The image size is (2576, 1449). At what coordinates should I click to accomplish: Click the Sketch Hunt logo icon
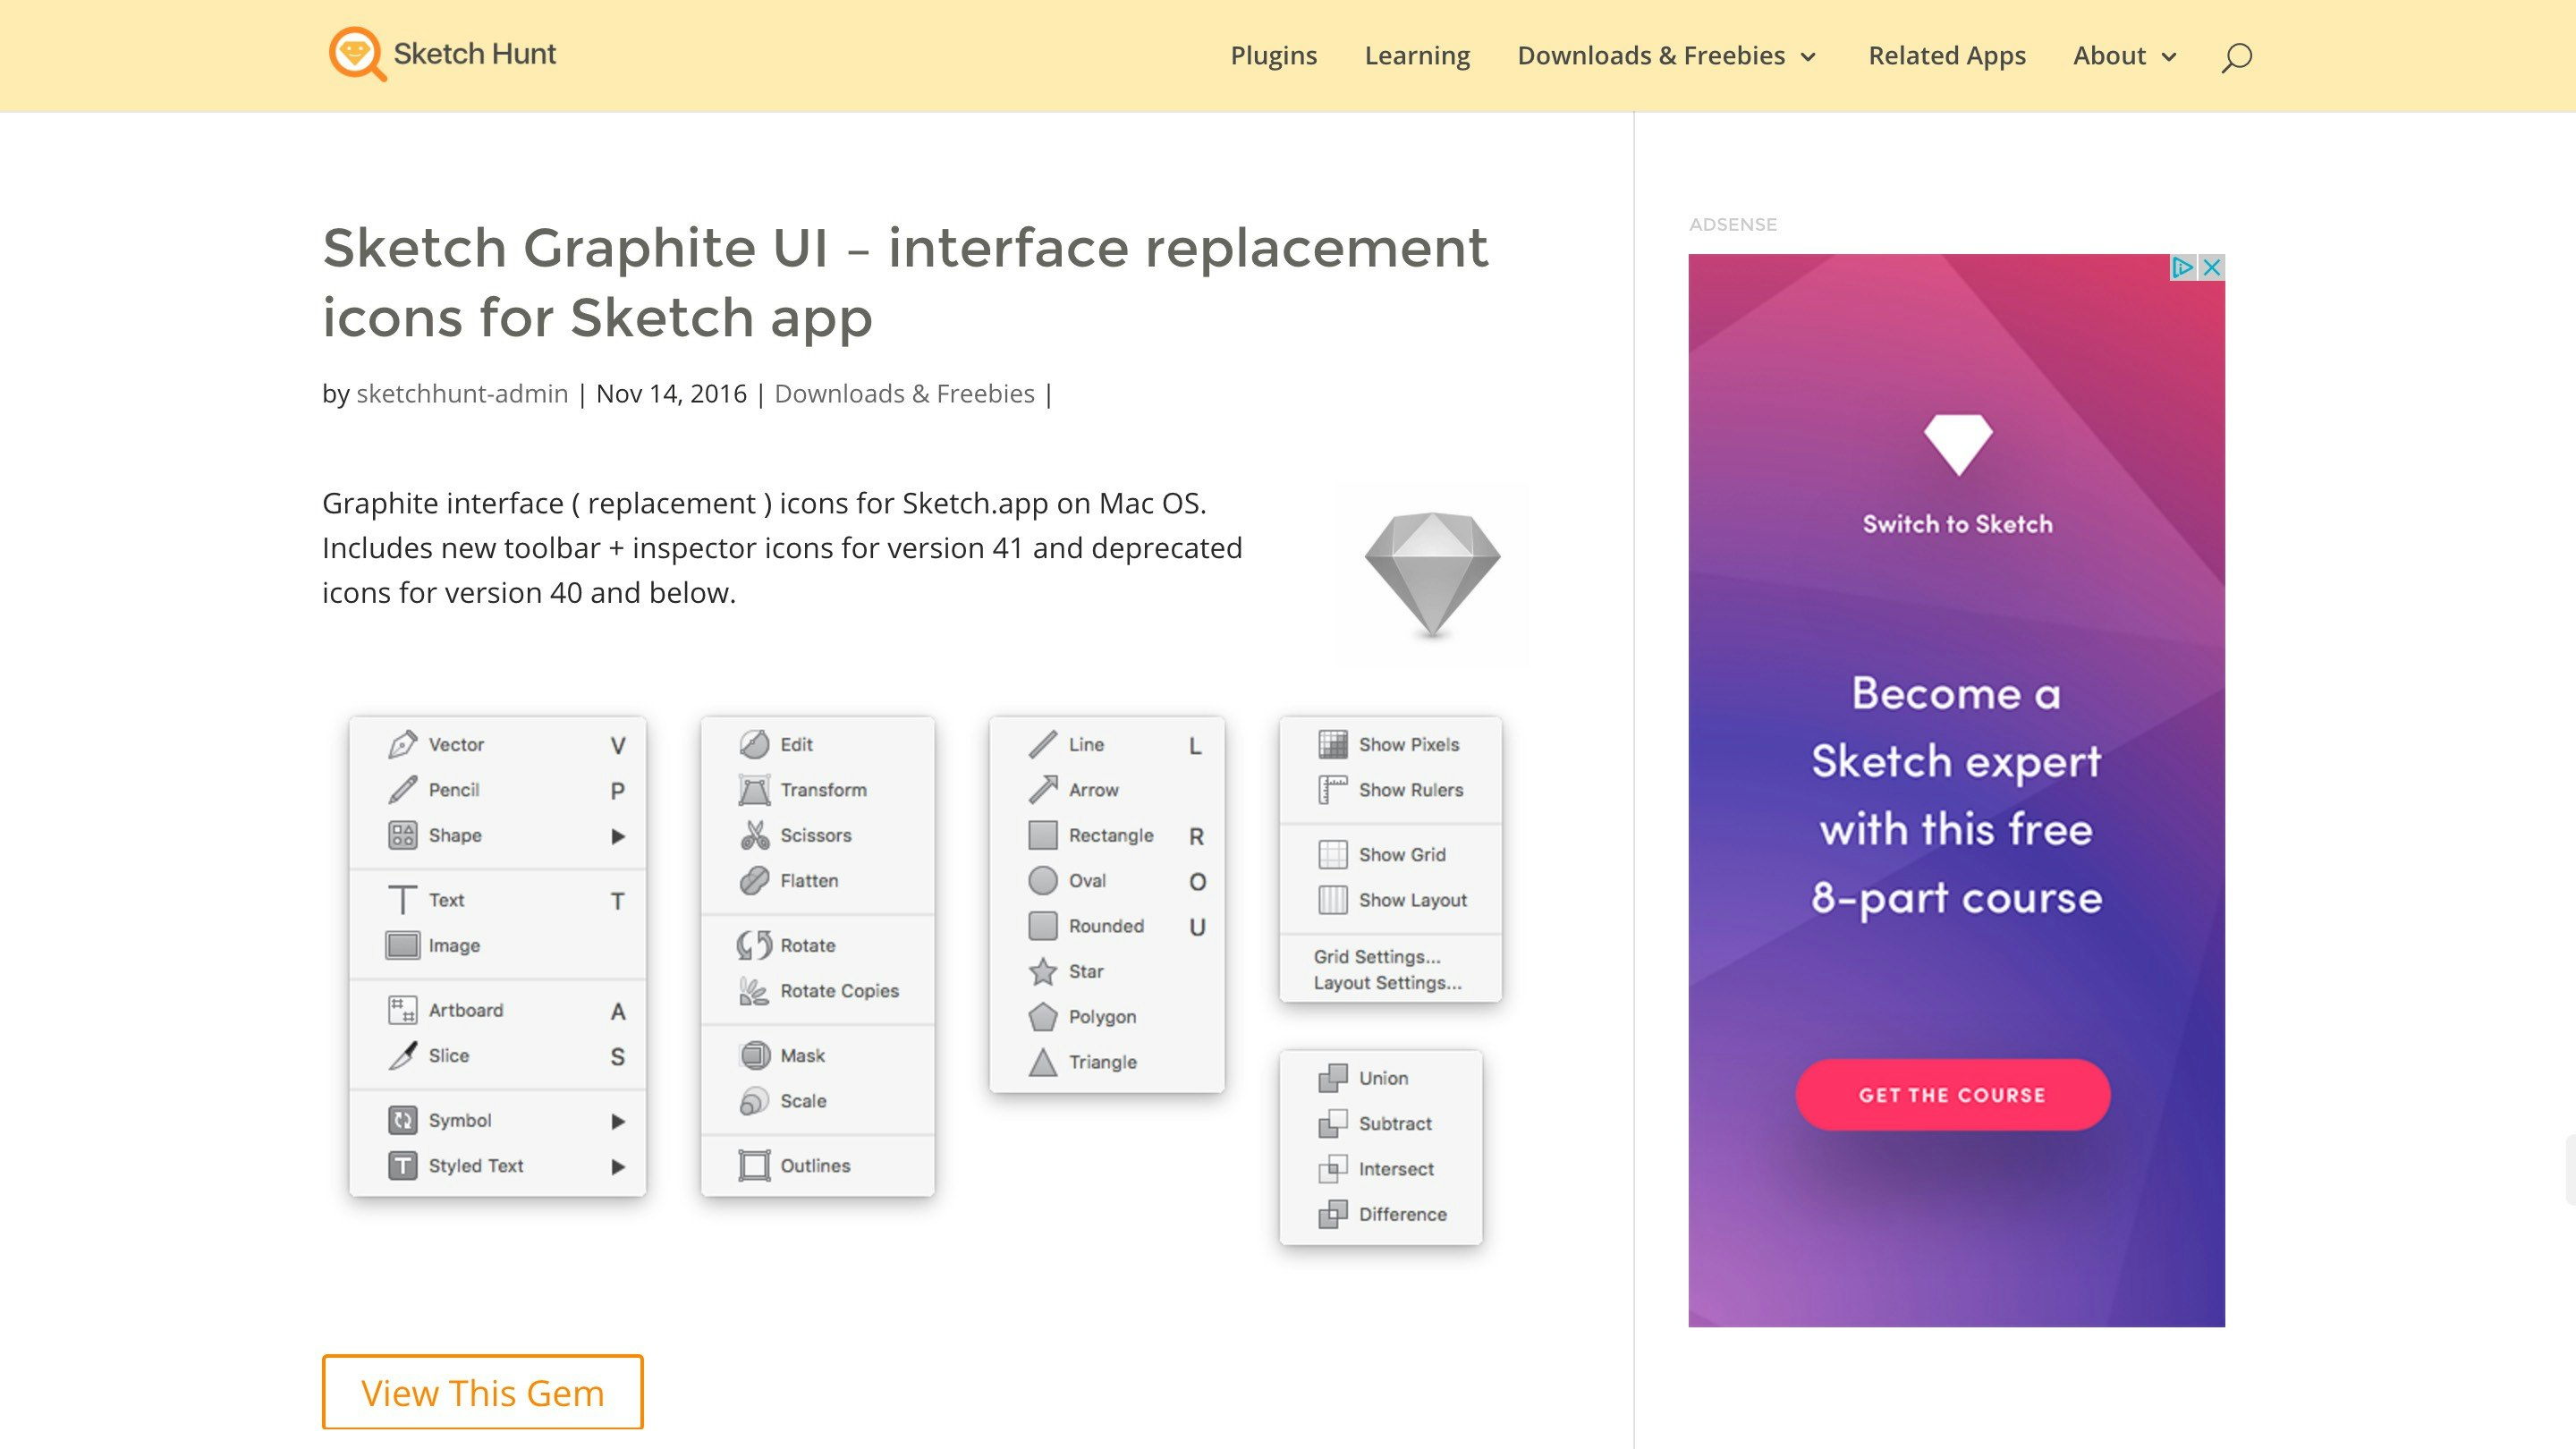(x=356, y=54)
